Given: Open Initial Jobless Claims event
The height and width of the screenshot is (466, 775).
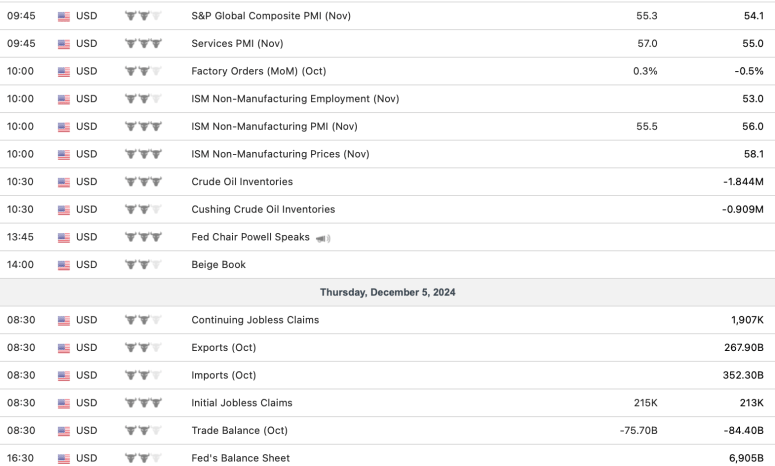Looking at the screenshot, I should tap(242, 403).
